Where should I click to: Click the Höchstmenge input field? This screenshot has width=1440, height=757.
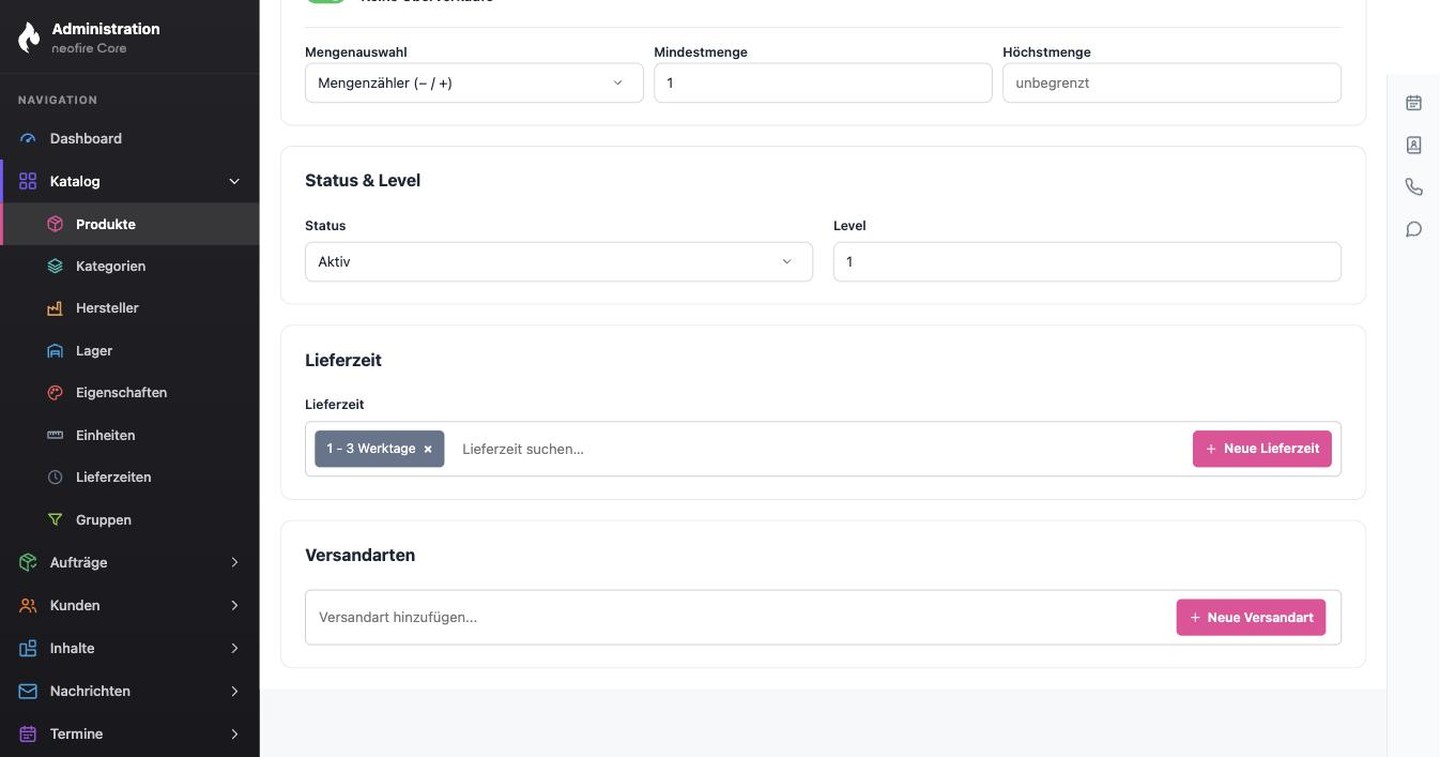1172,83
